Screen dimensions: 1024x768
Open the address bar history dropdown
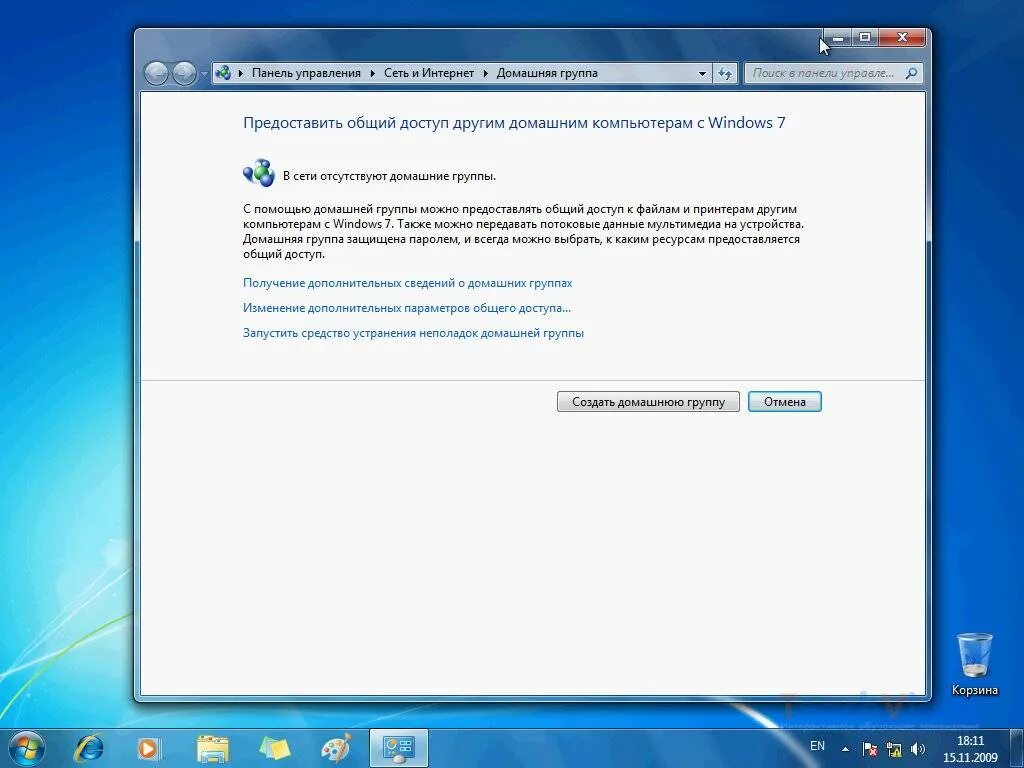(x=703, y=74)
